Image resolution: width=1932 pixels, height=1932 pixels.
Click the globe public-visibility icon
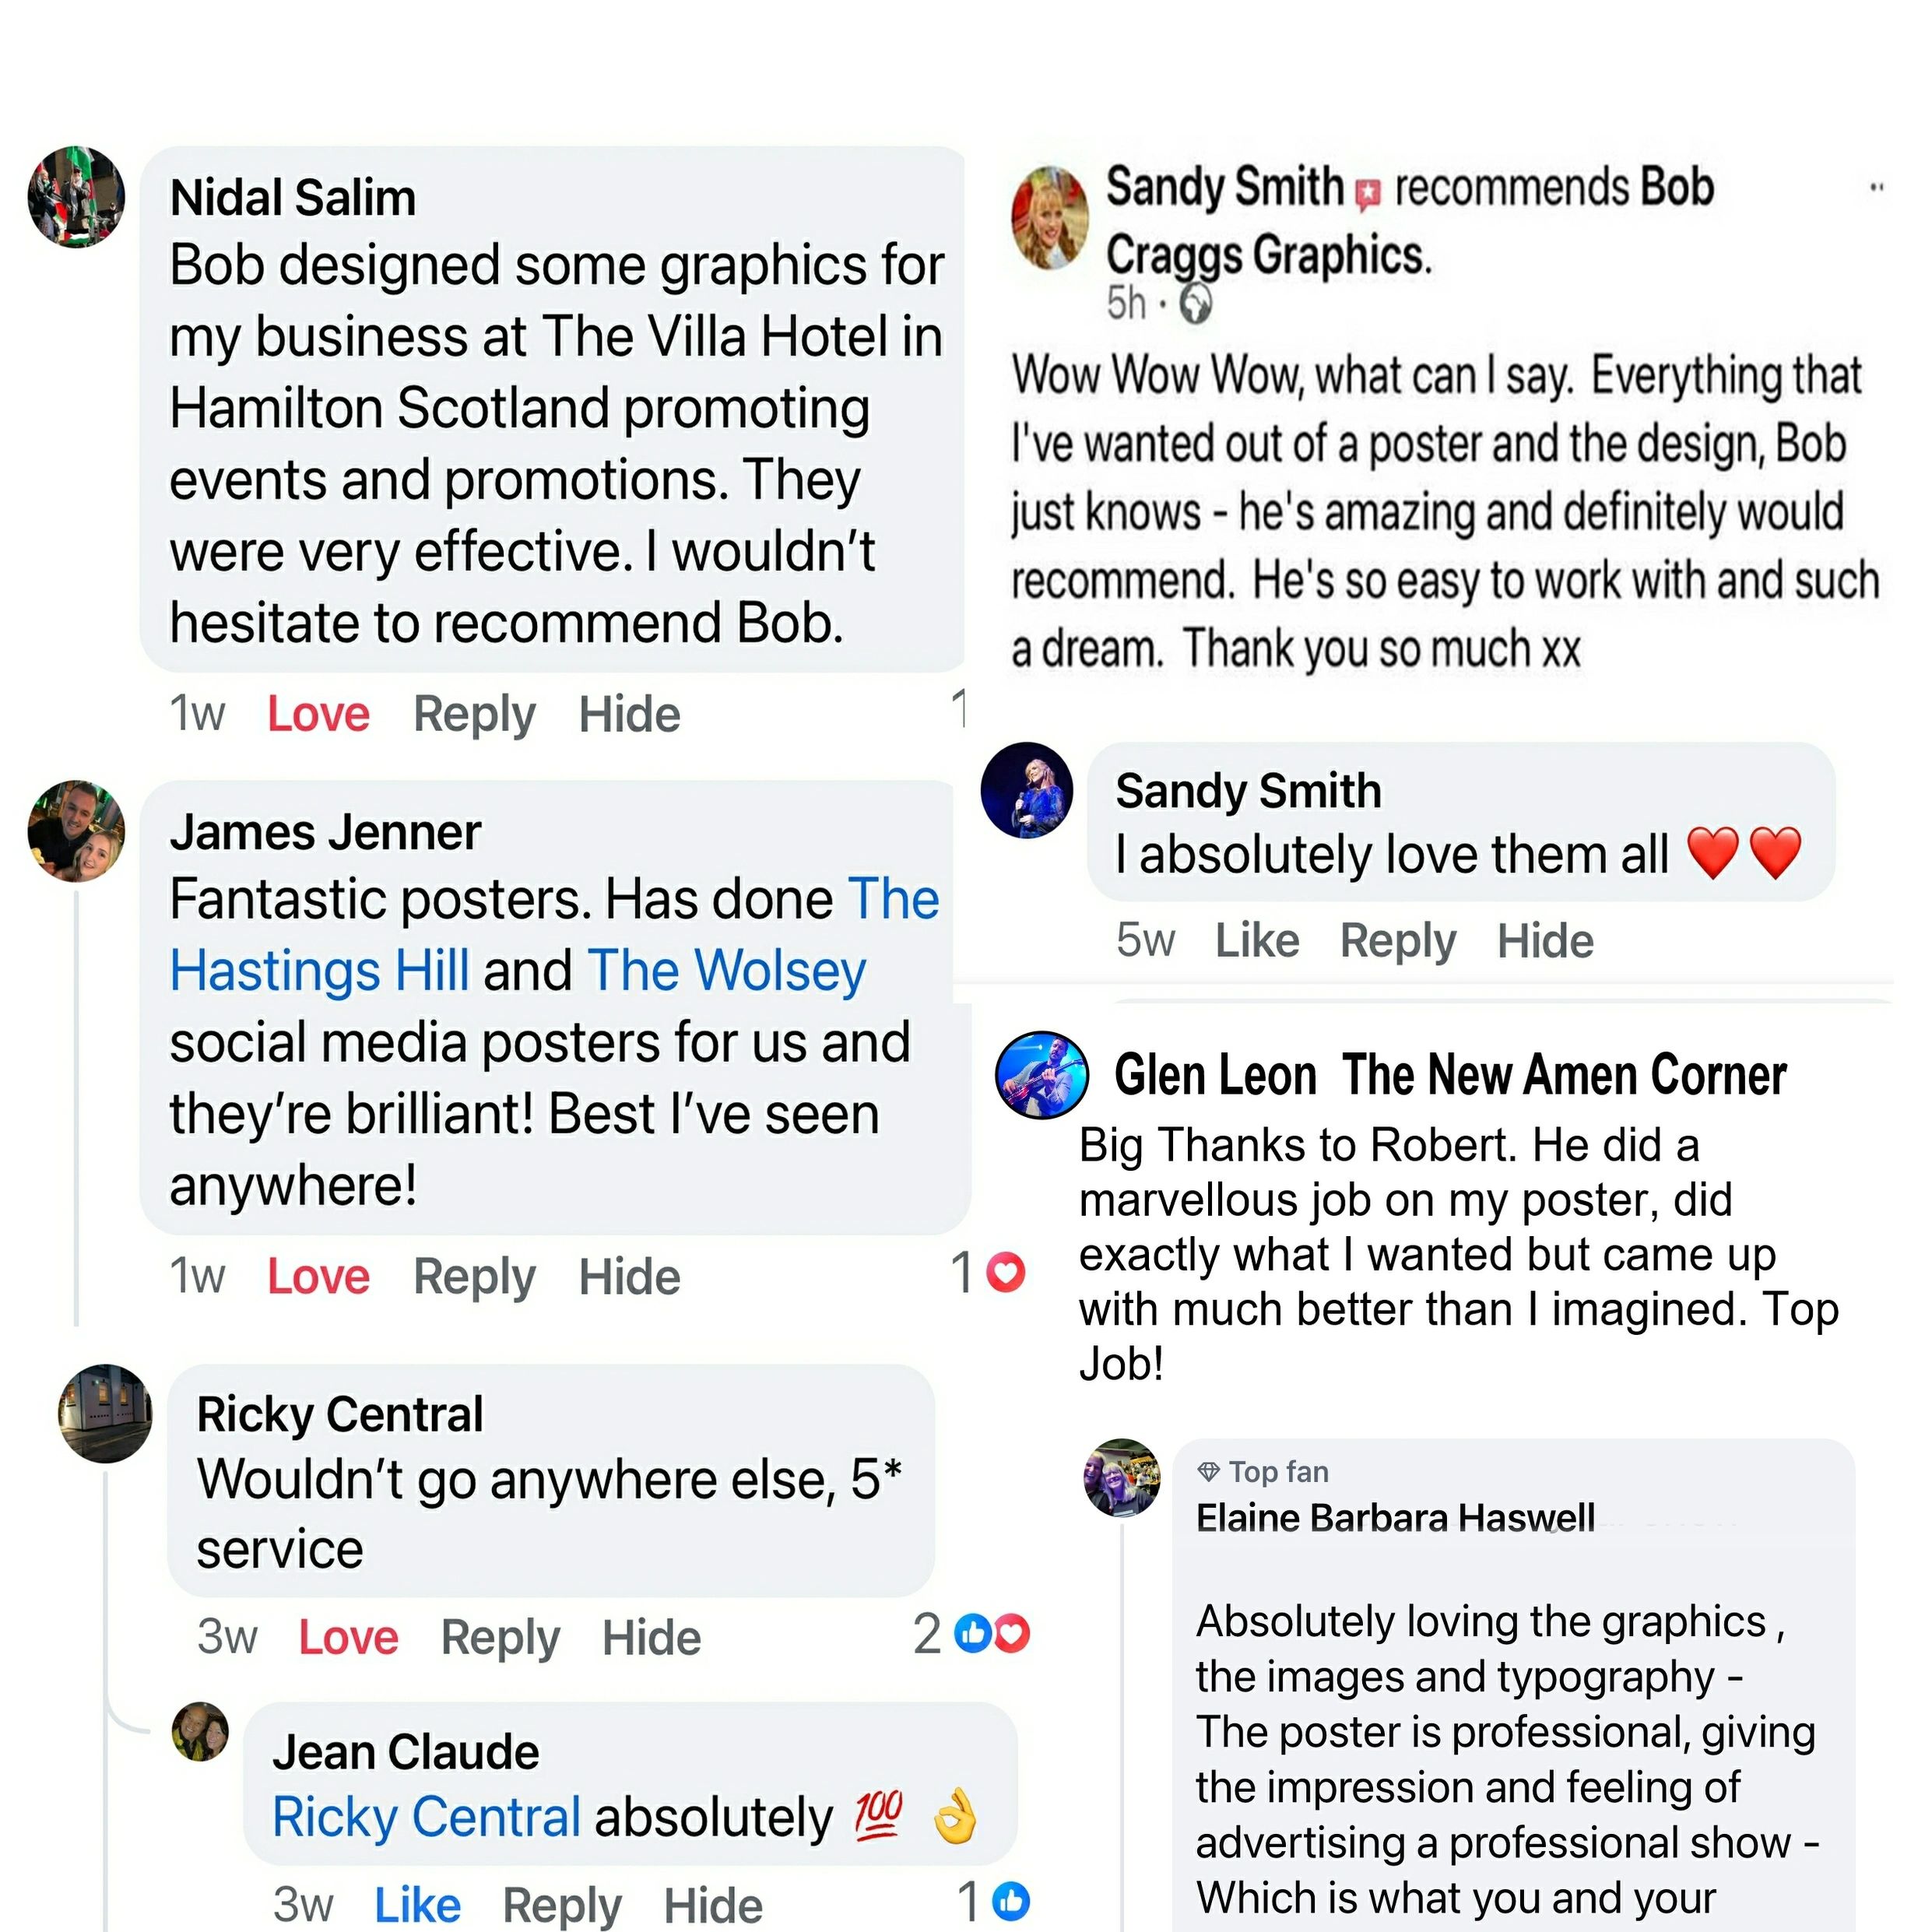1195,304
